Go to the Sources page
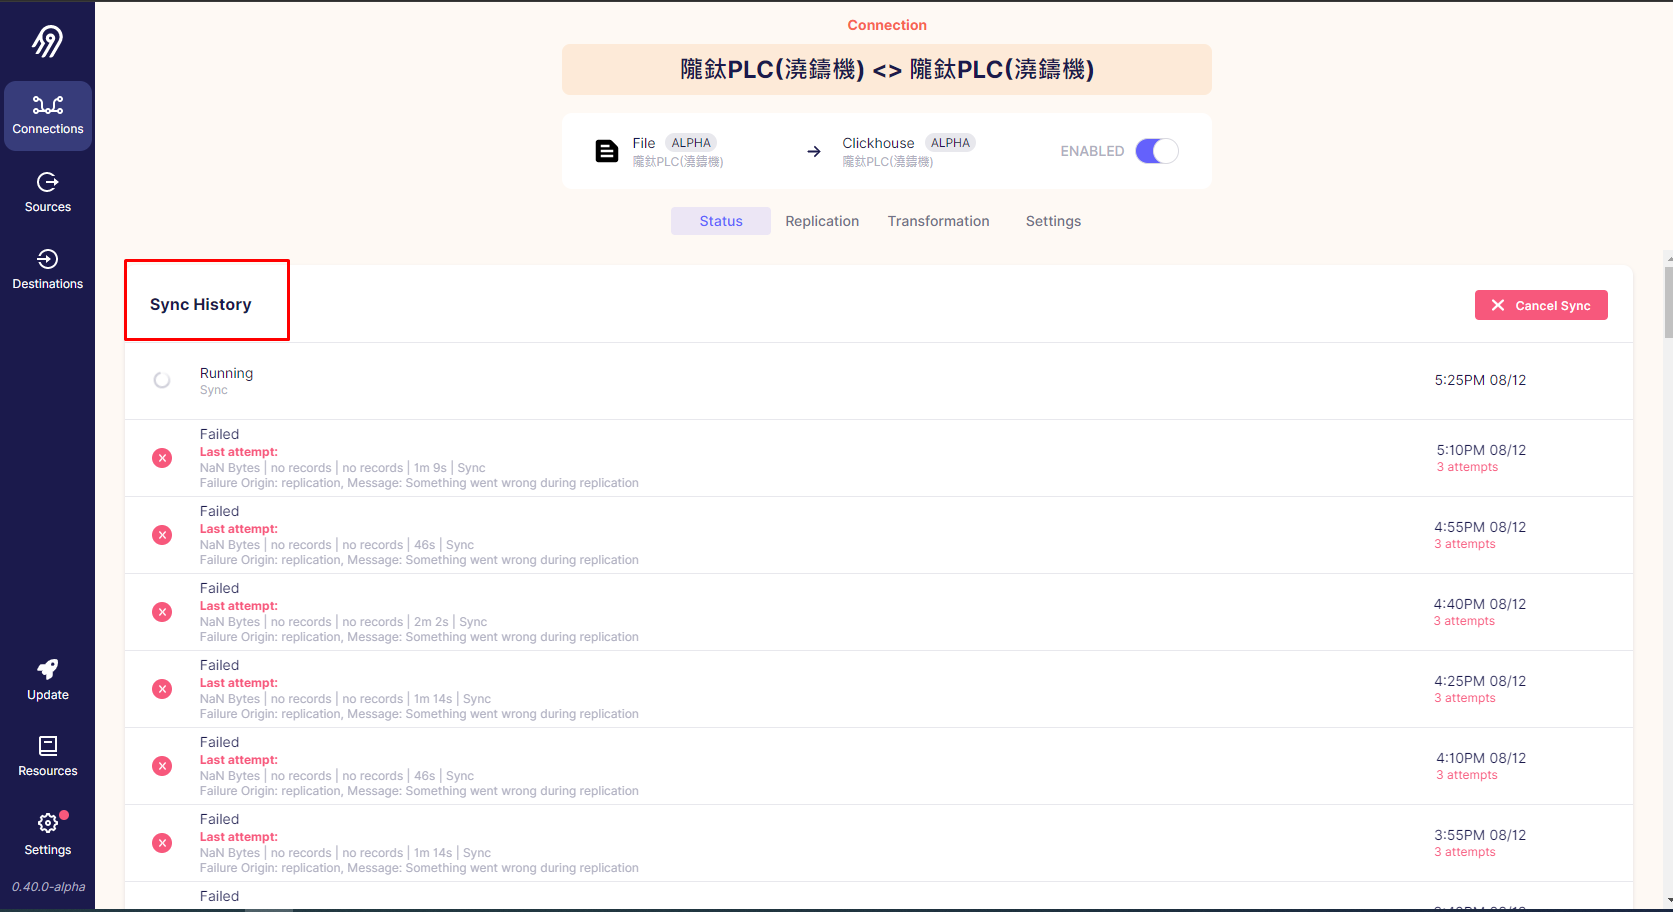The image size is (1673, 912). tap(48, 193)
